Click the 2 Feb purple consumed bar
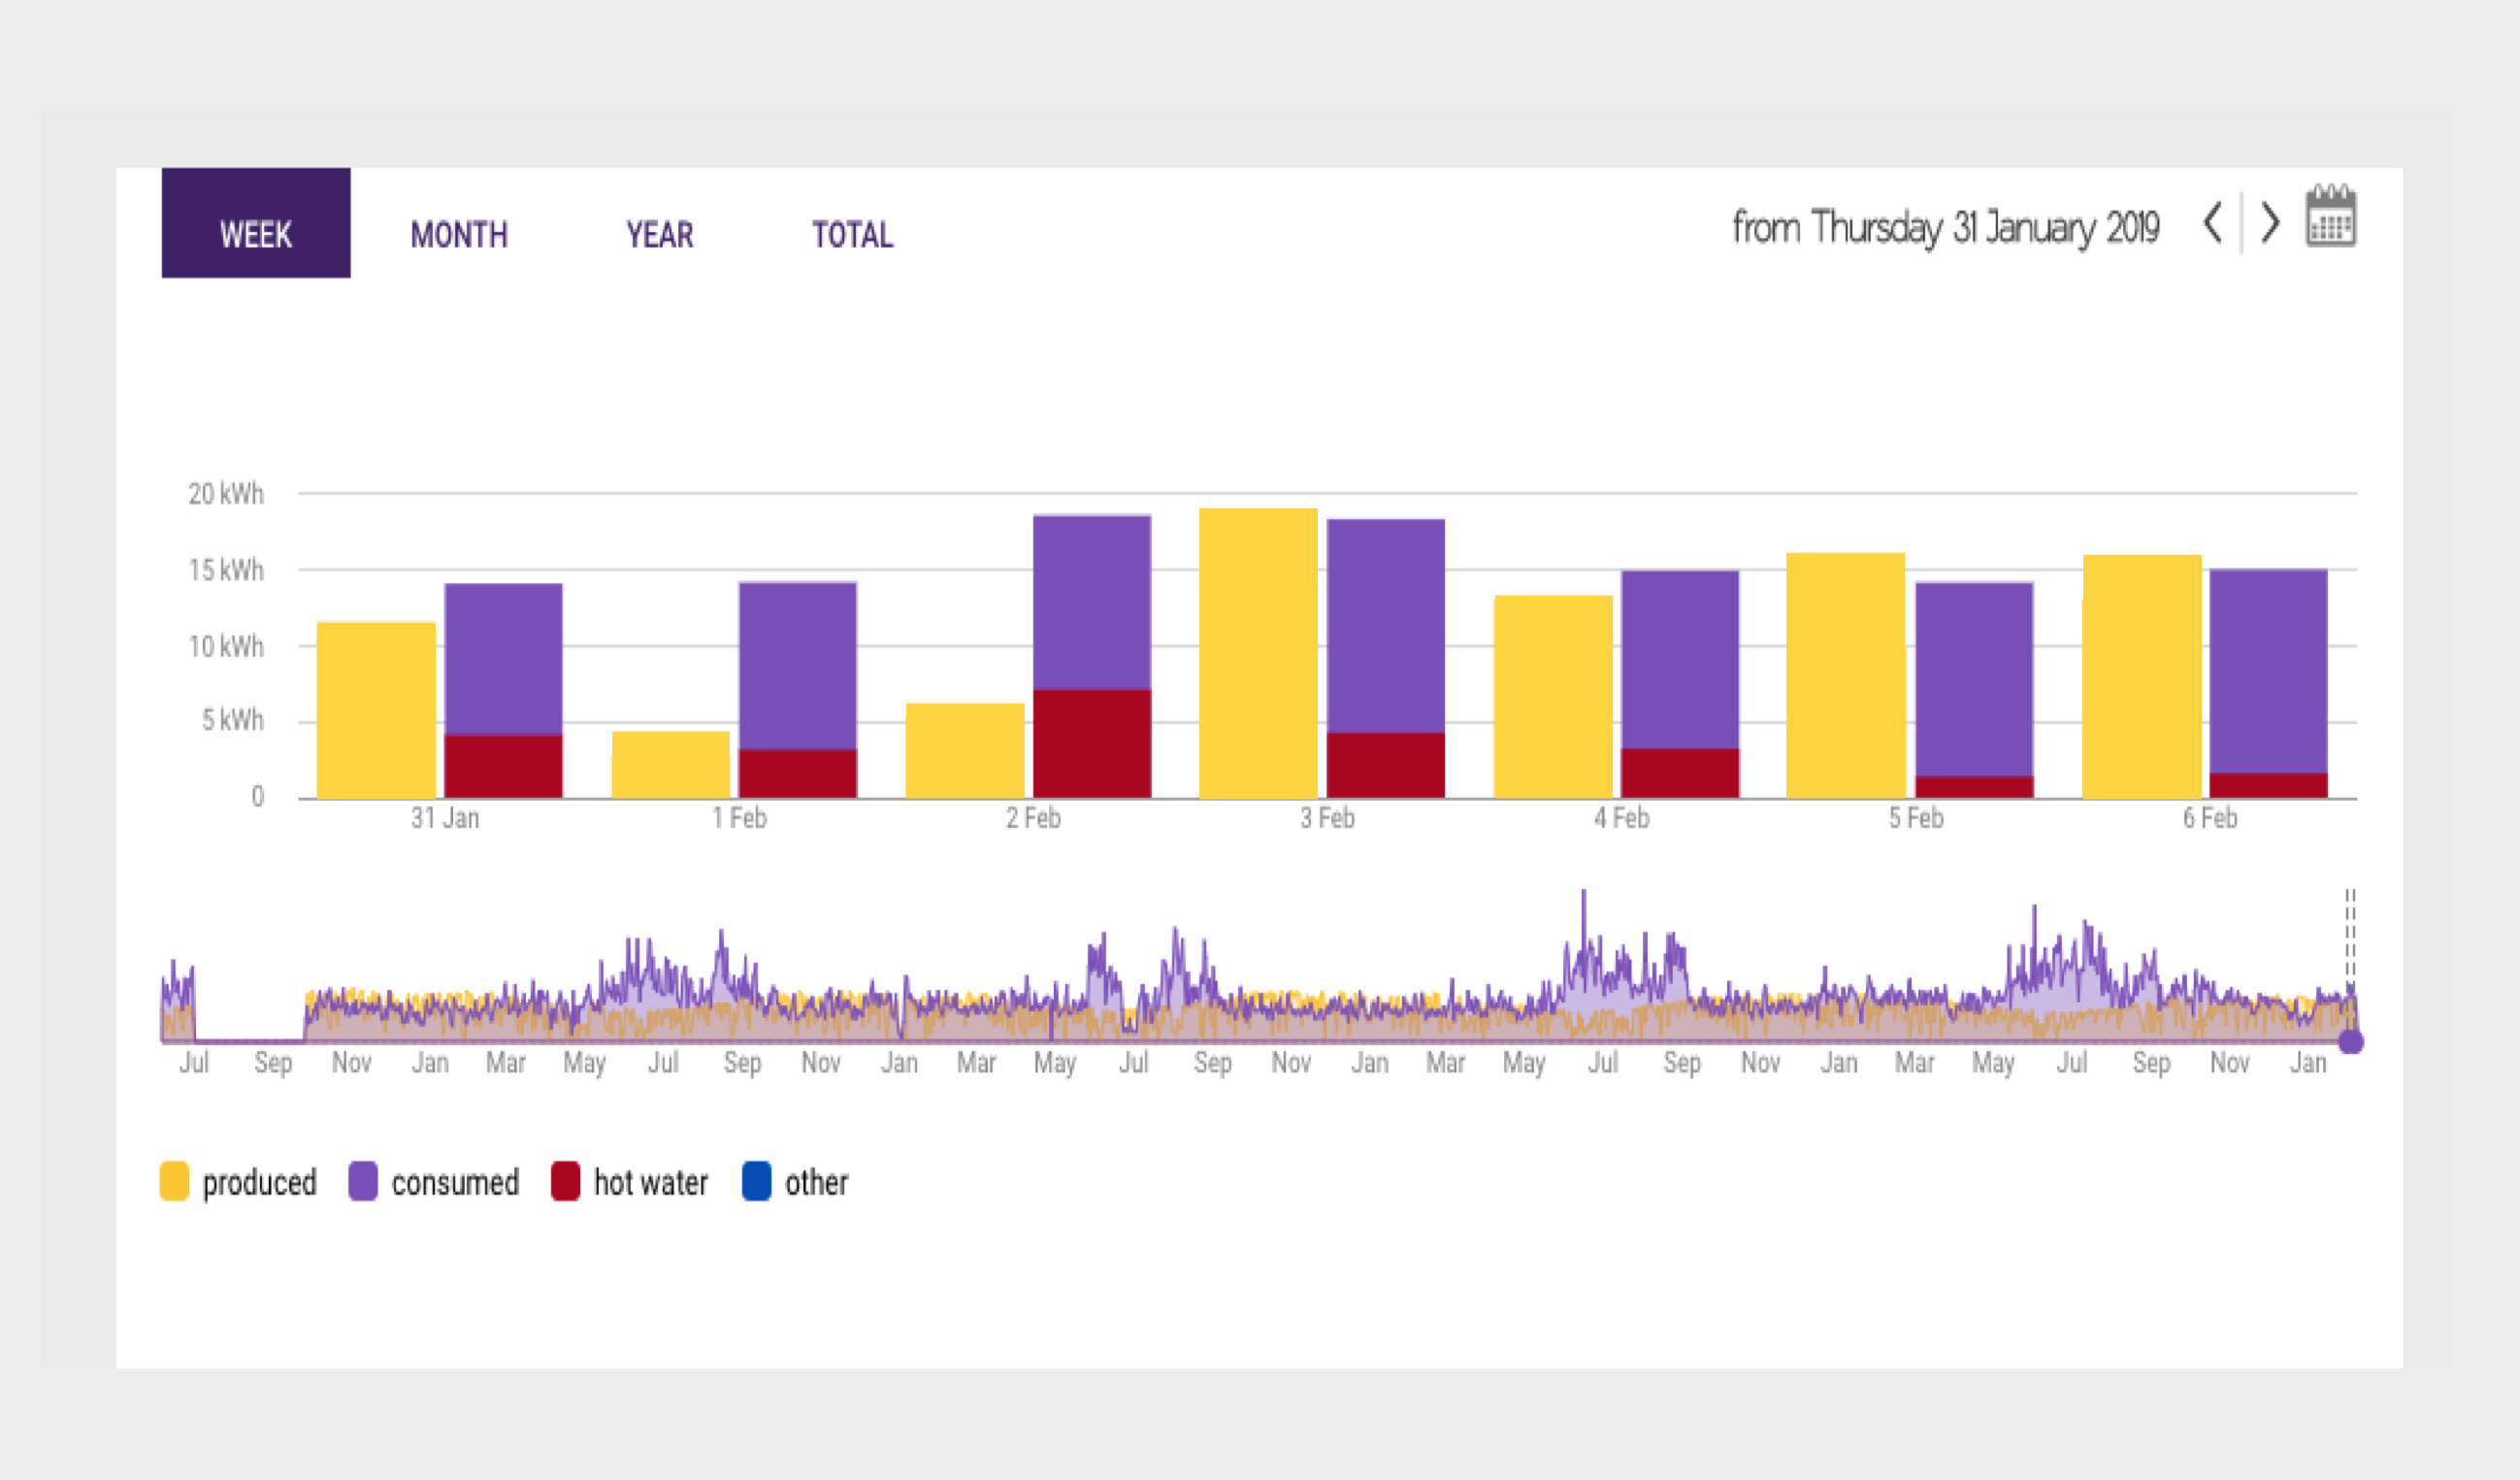The width and height of the screenshot is (2520, 1480). point(1092,602)
